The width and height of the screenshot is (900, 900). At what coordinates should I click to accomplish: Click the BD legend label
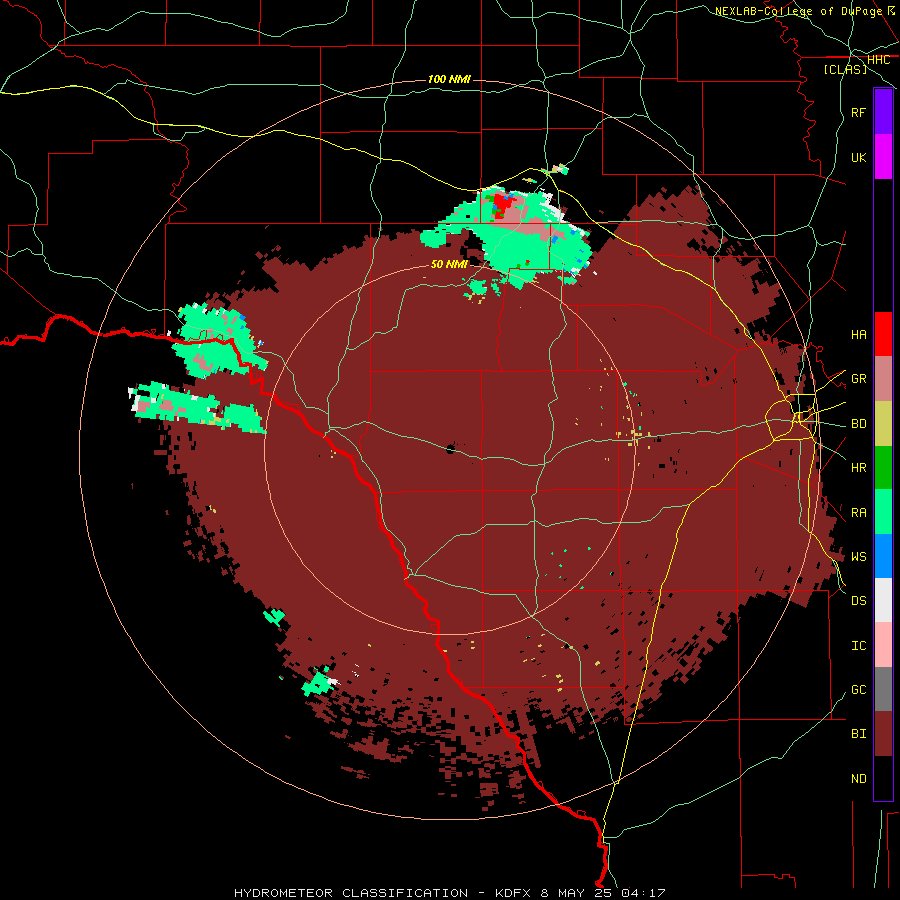(858, 424)
